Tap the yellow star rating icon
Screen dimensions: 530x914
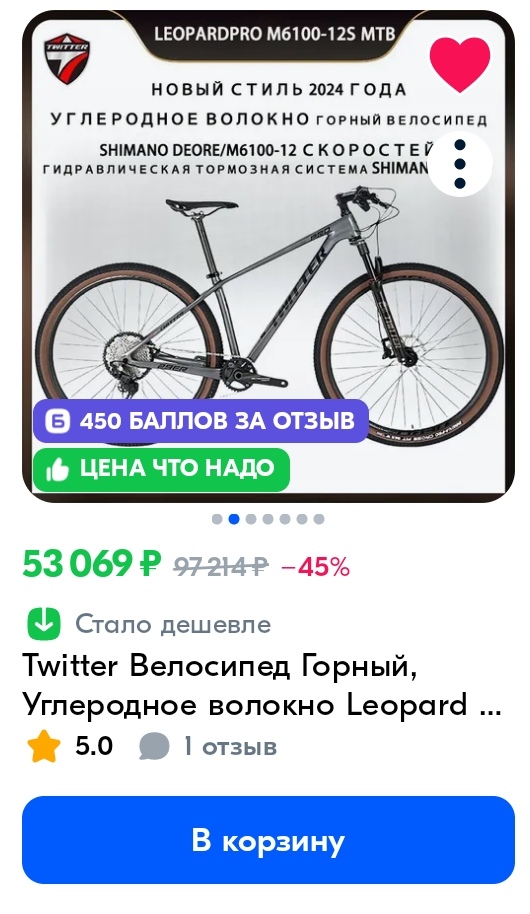click(x=44, y=747)
